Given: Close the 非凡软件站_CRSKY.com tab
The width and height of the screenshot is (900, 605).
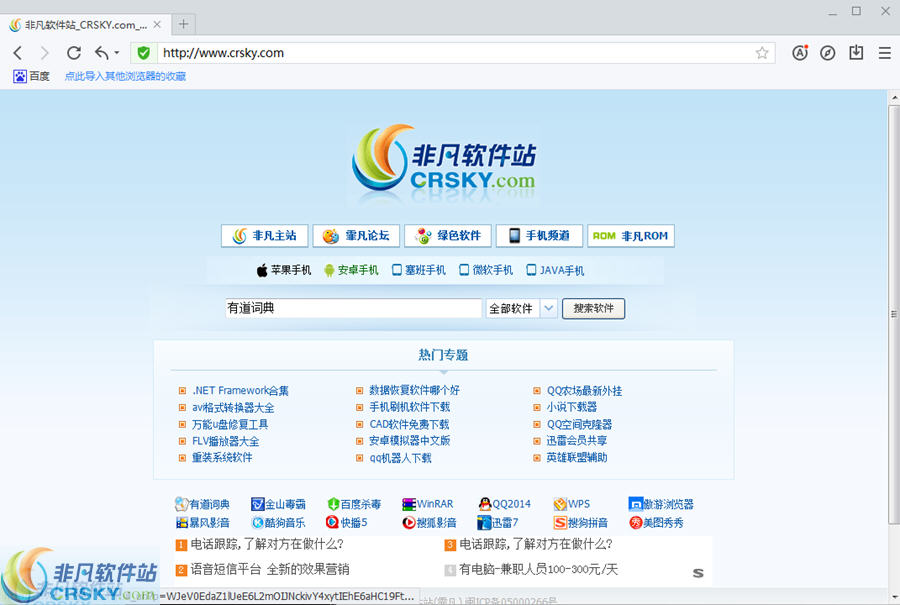Looking at the screenshot, I should [157, 25].
